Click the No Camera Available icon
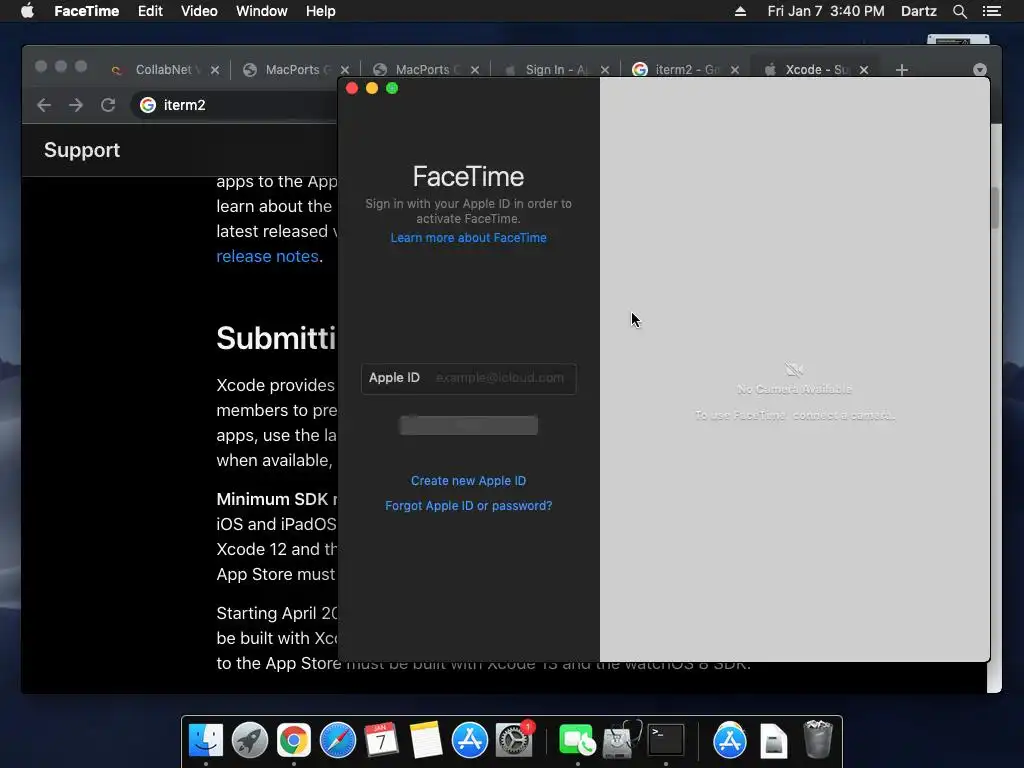1024x768 pixels. click(x=794, y=370)
